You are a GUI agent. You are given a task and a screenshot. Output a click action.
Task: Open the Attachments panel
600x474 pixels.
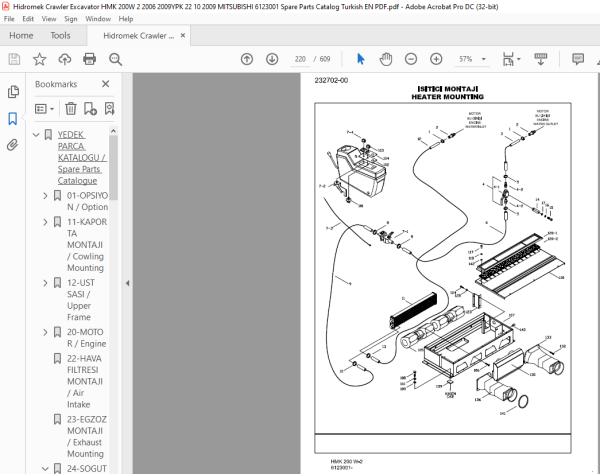[13, 145]
